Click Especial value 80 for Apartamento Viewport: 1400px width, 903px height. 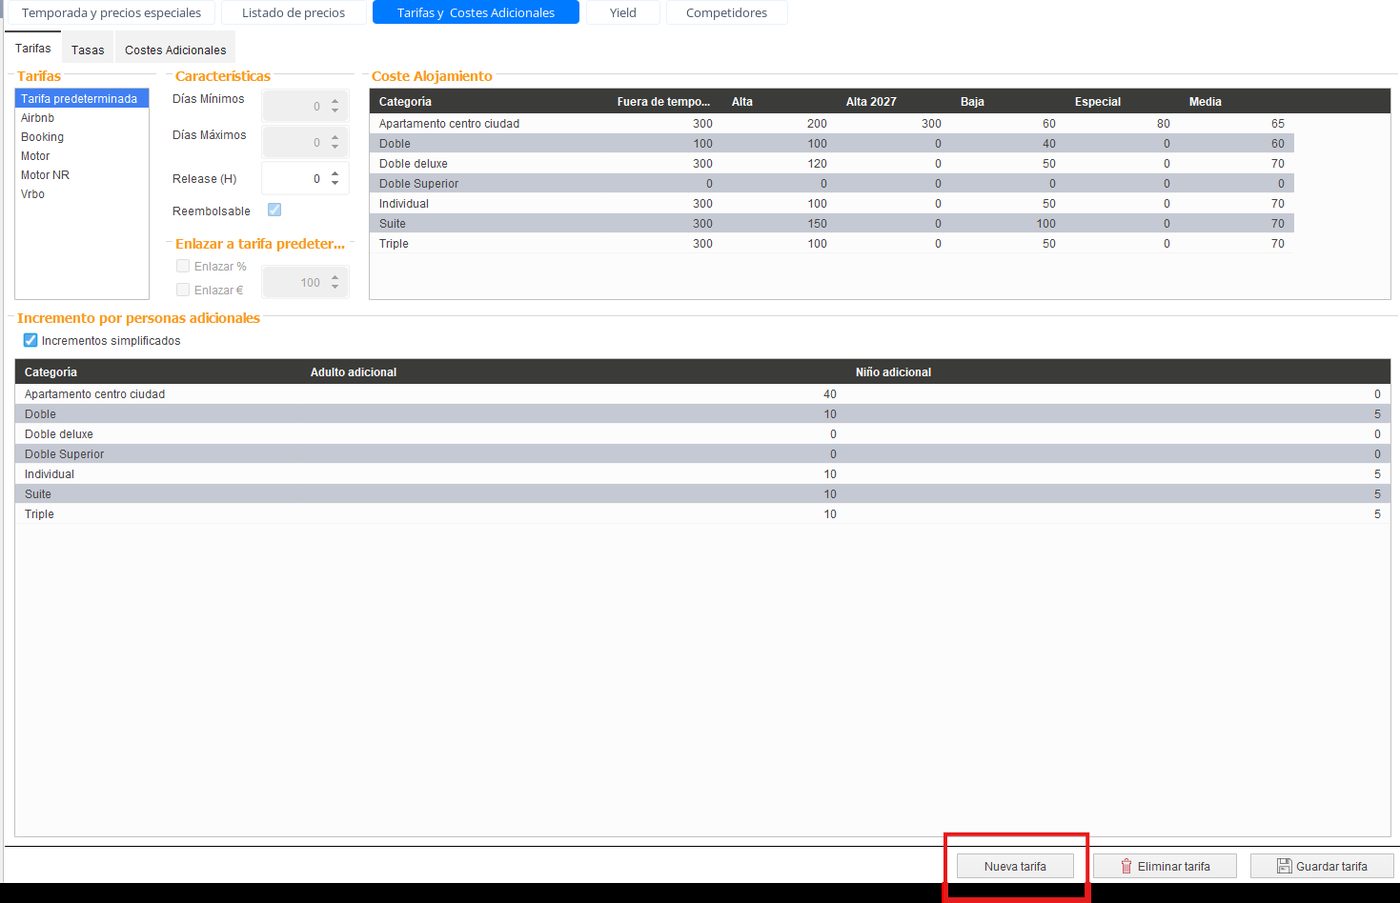point(1163,124)
